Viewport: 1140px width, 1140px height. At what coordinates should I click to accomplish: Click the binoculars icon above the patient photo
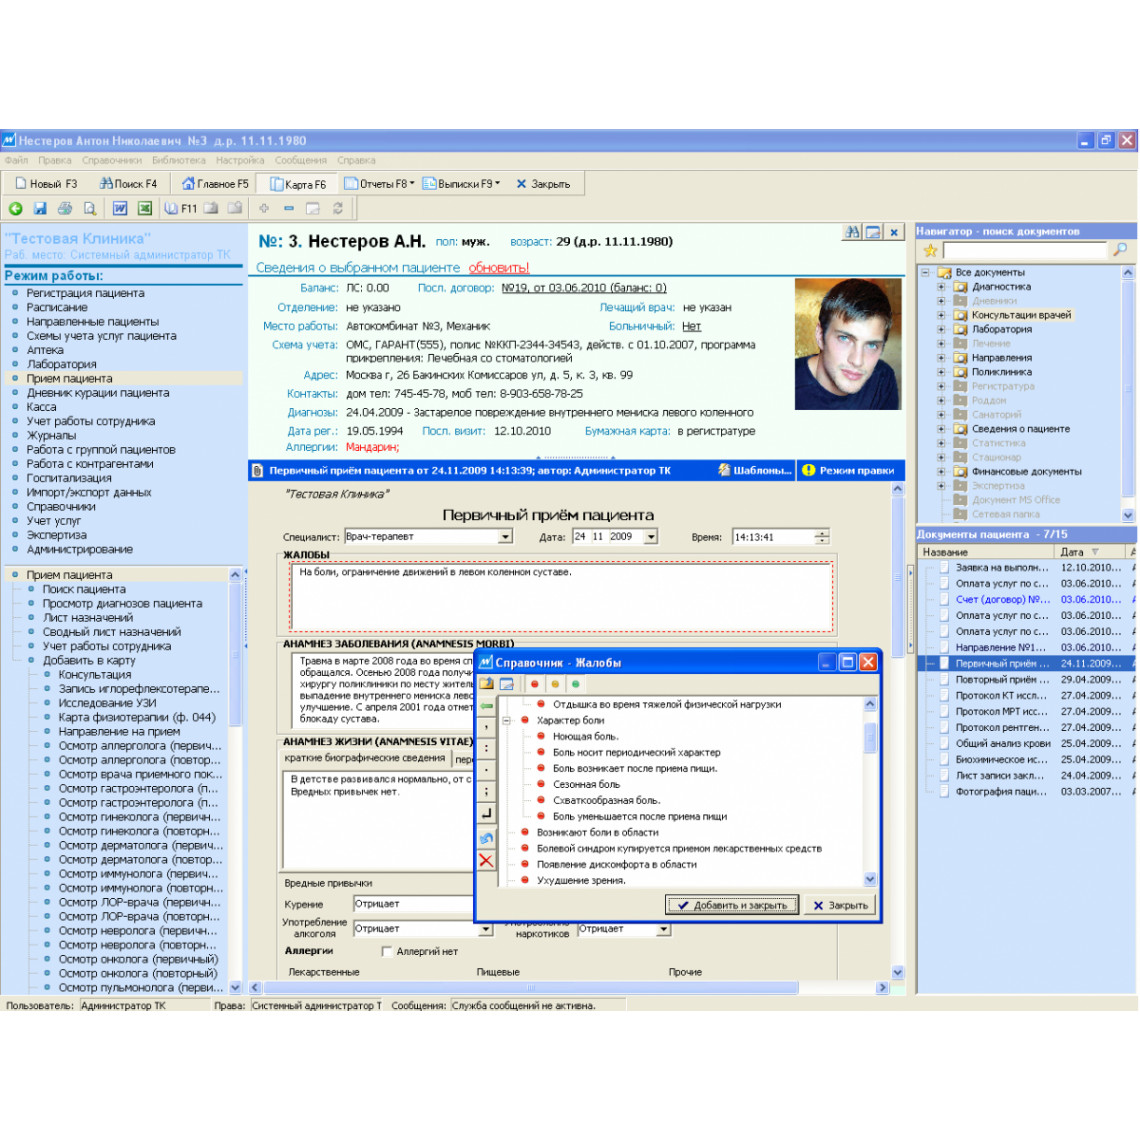tap(852, 232)
